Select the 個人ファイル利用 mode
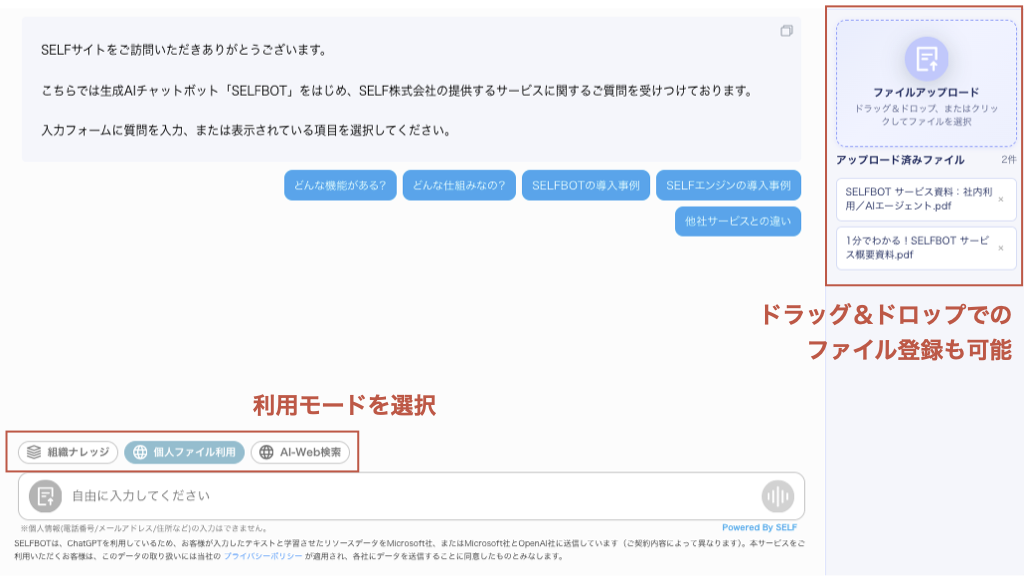Viewport: 1024px width, 576px height. (x=184, y=452)
